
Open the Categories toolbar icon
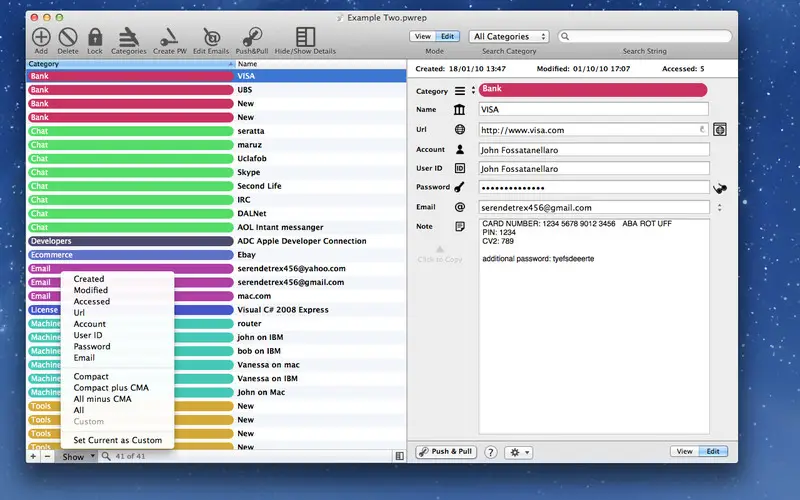pos(129,37)
